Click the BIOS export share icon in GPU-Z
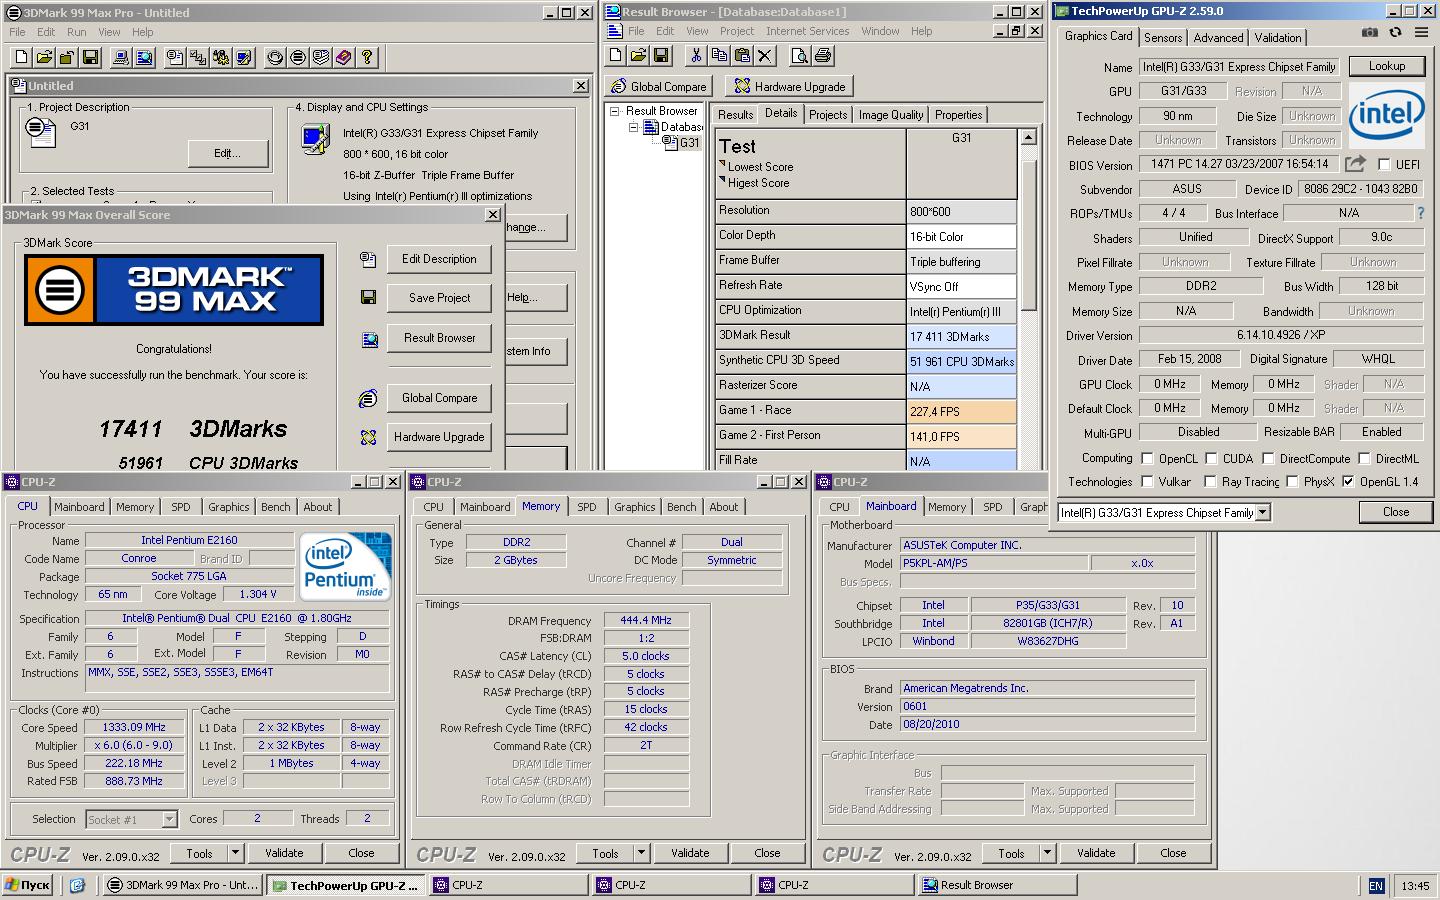 tap(1355, 164)
